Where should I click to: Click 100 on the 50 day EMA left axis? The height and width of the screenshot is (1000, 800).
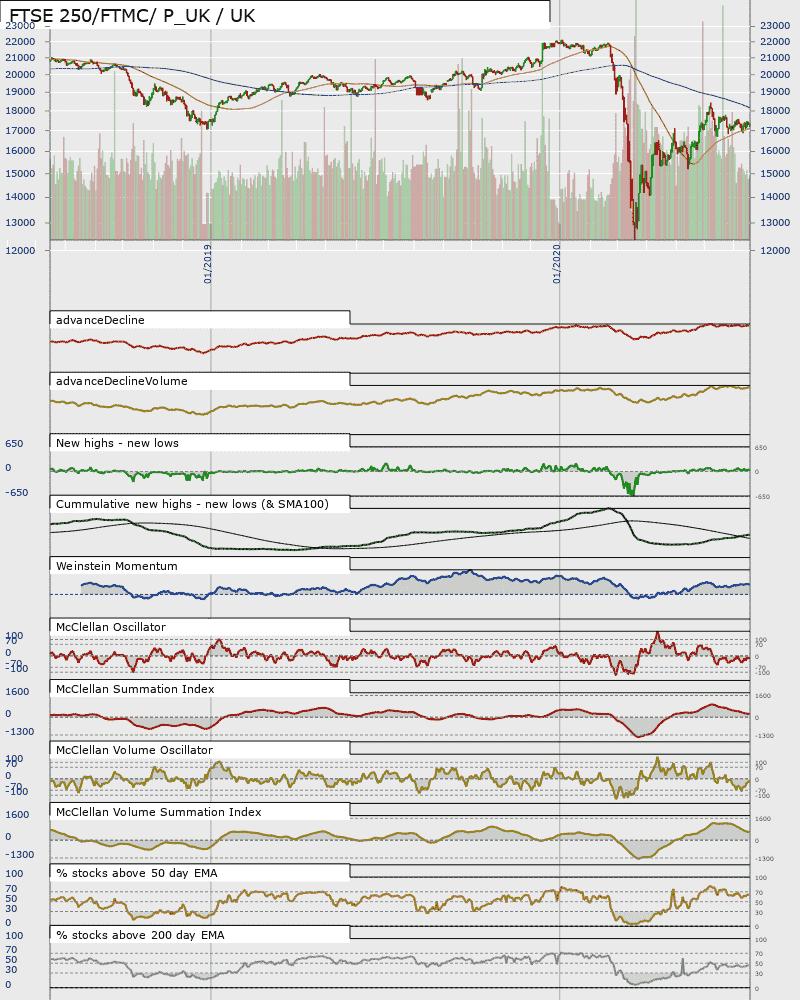click(x=14, y=874)
